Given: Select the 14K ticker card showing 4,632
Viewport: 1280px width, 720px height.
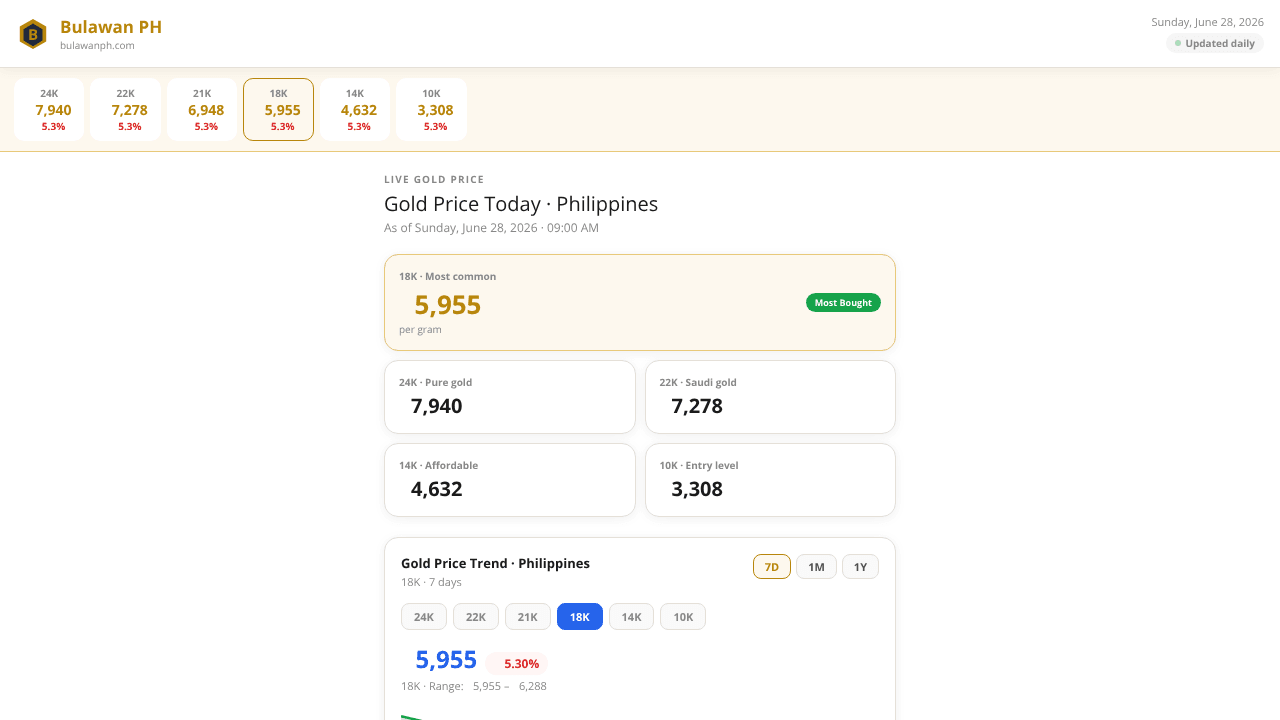Looking at the screenshot, I should coord(355,110).
